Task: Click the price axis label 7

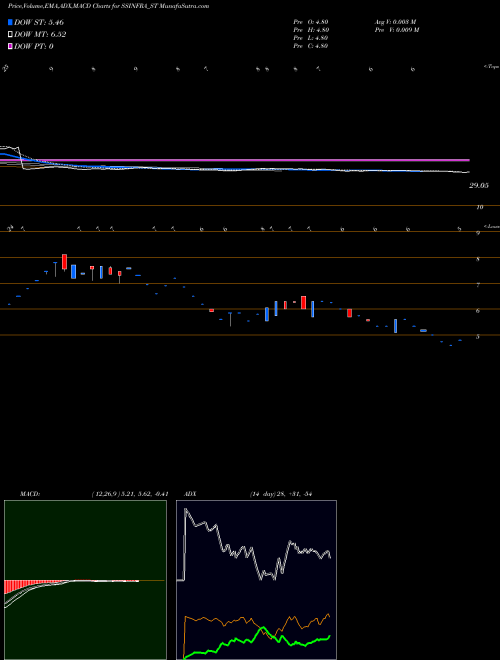Action: tap(478, 285)
